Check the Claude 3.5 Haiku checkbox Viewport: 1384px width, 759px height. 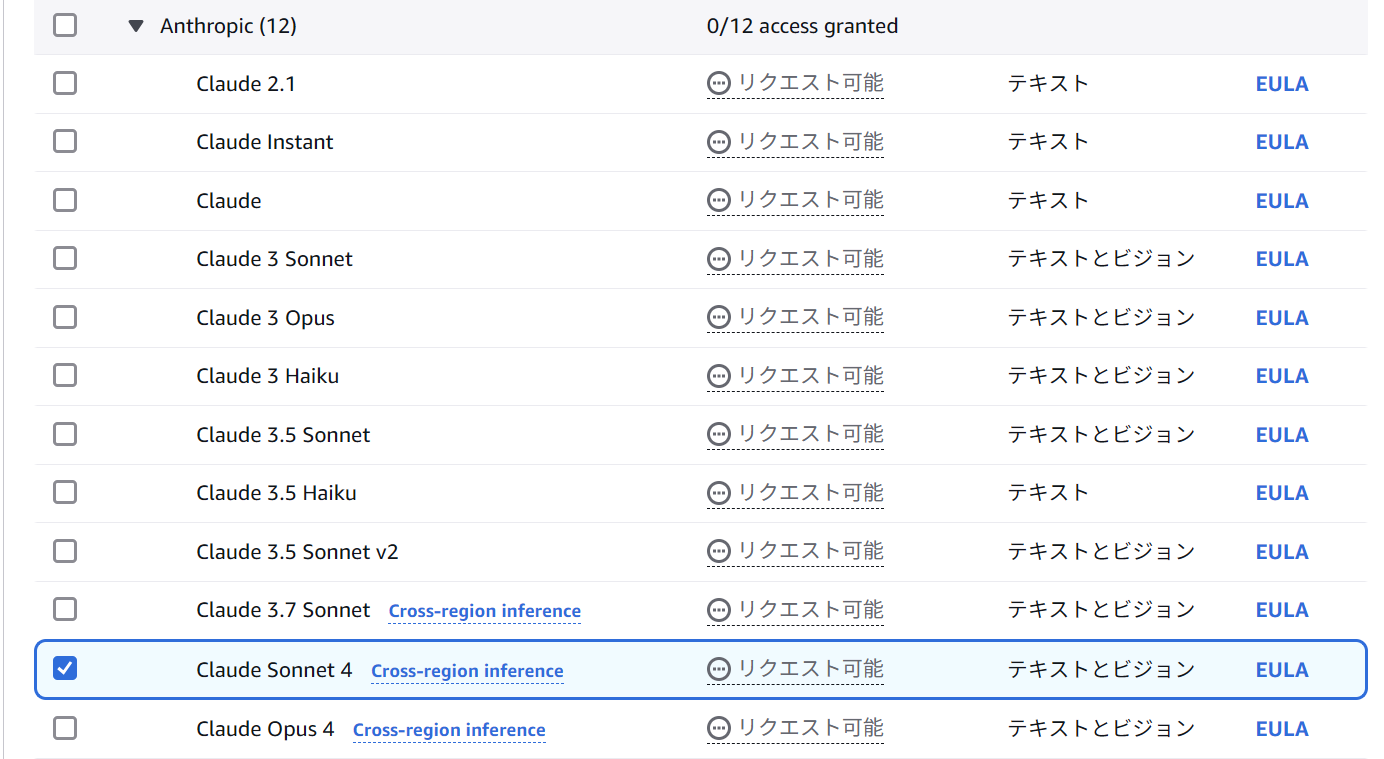(65, 492)
